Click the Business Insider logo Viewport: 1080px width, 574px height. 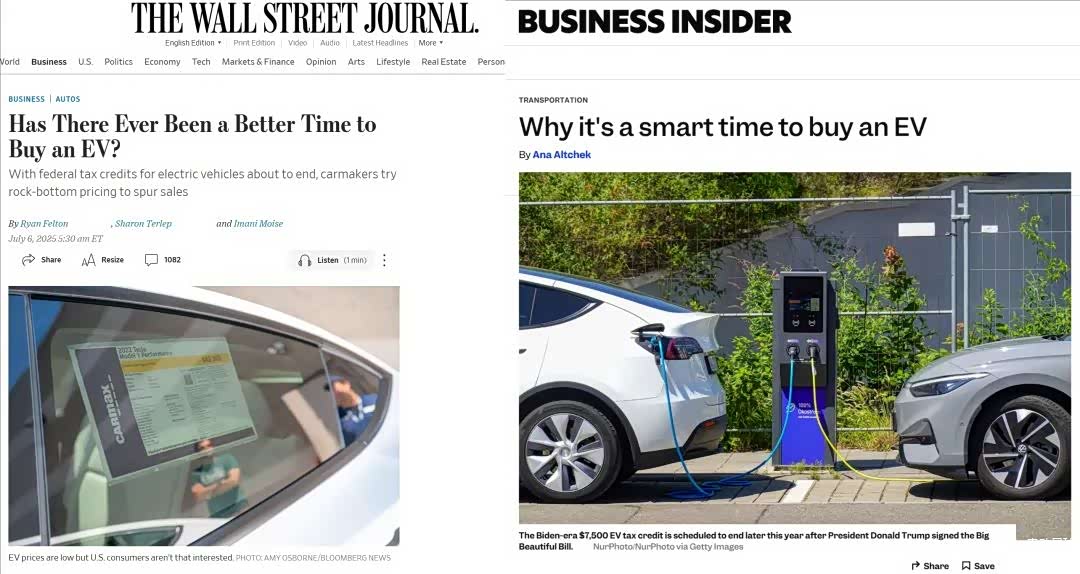[654, 21]
